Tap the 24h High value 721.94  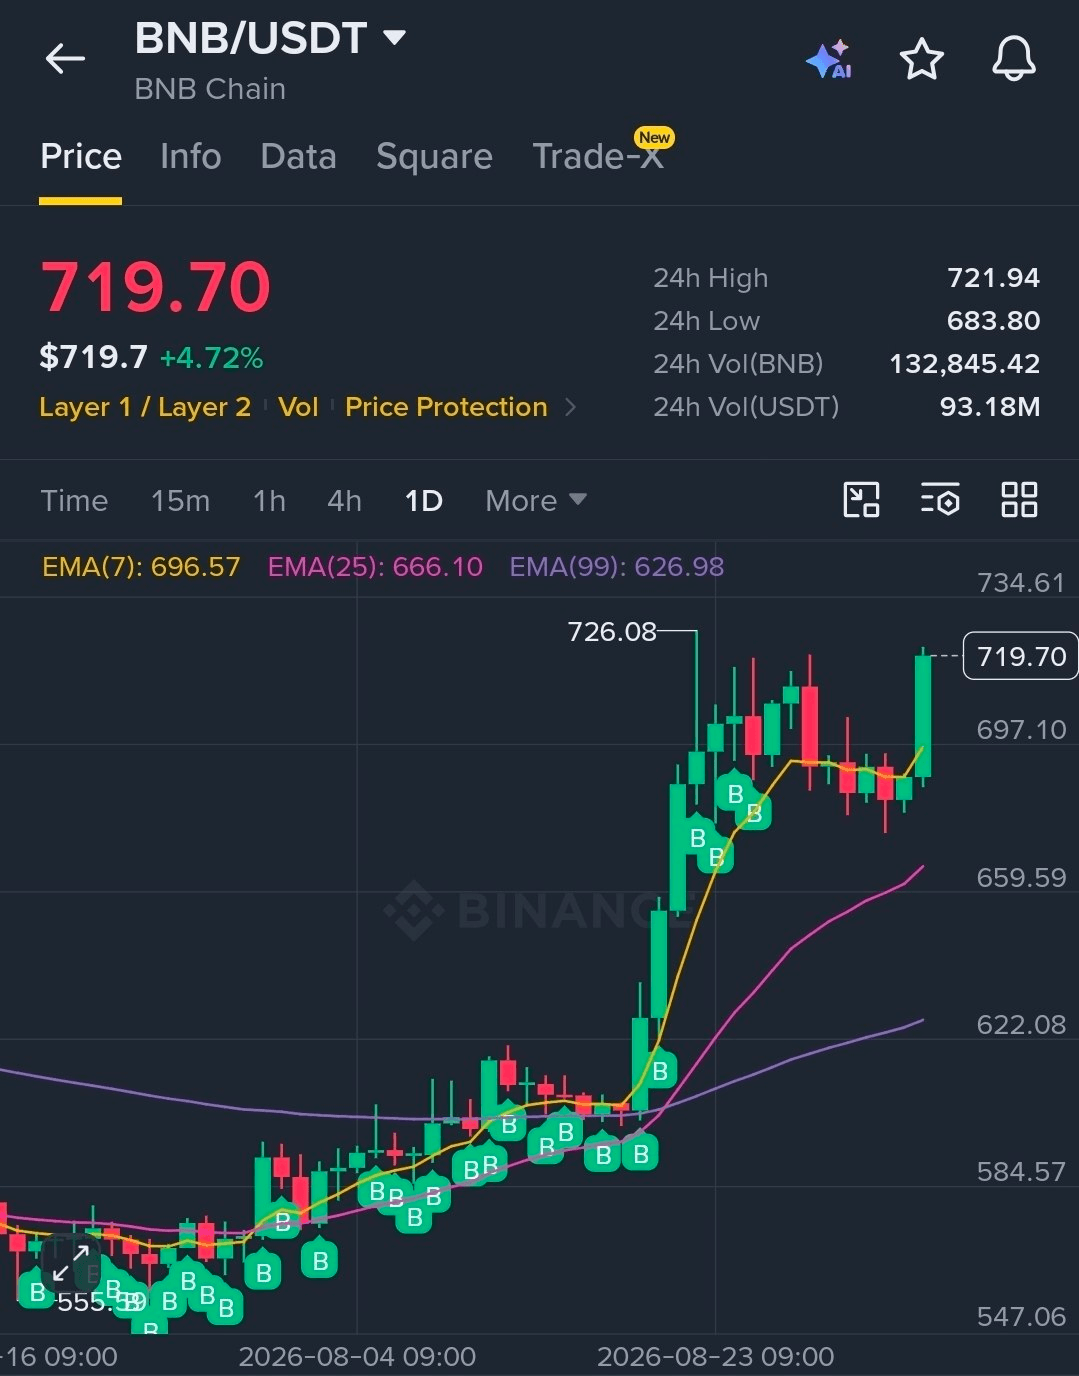click(993, 278)
